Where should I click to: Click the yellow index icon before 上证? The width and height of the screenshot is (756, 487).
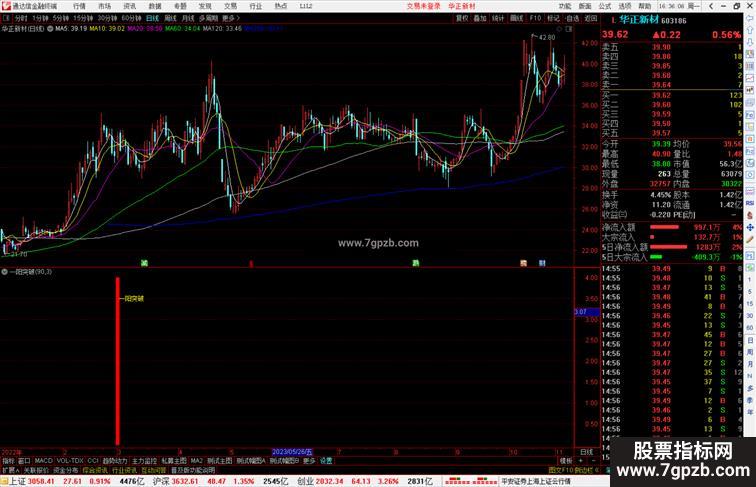point(4,481)
